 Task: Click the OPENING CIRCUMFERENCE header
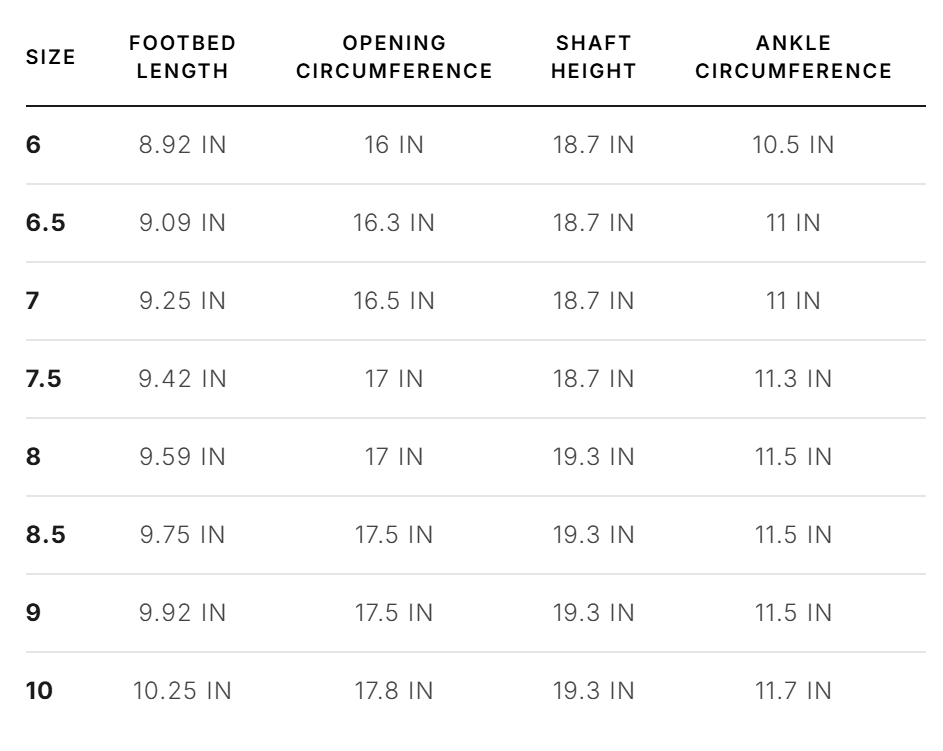(394, 57)
